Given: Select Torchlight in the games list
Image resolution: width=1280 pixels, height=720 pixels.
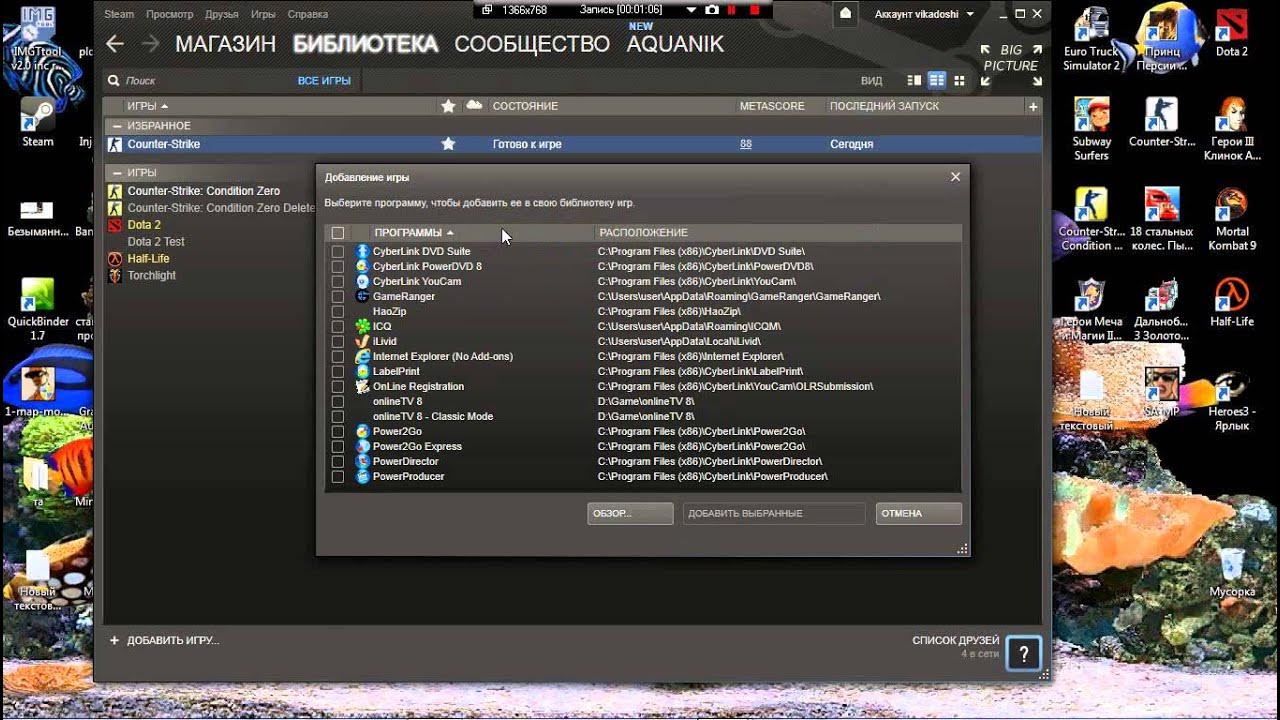Looking at the screenshot, I should 152,275.
